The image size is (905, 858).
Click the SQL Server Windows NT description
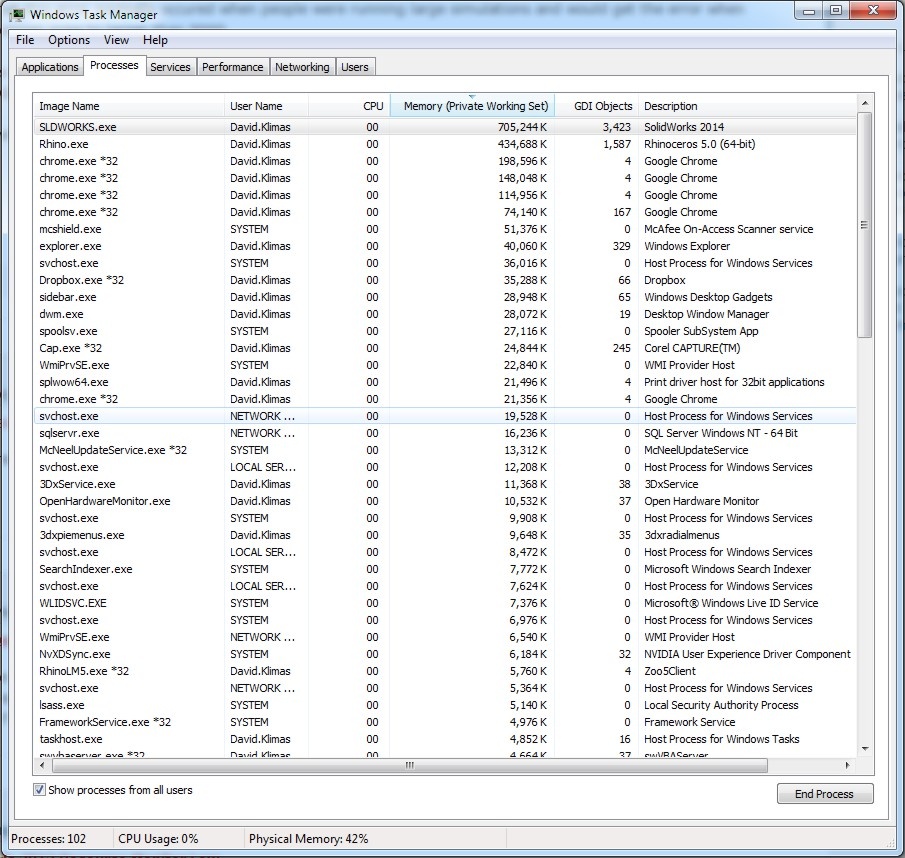click(x=721, y=433)
